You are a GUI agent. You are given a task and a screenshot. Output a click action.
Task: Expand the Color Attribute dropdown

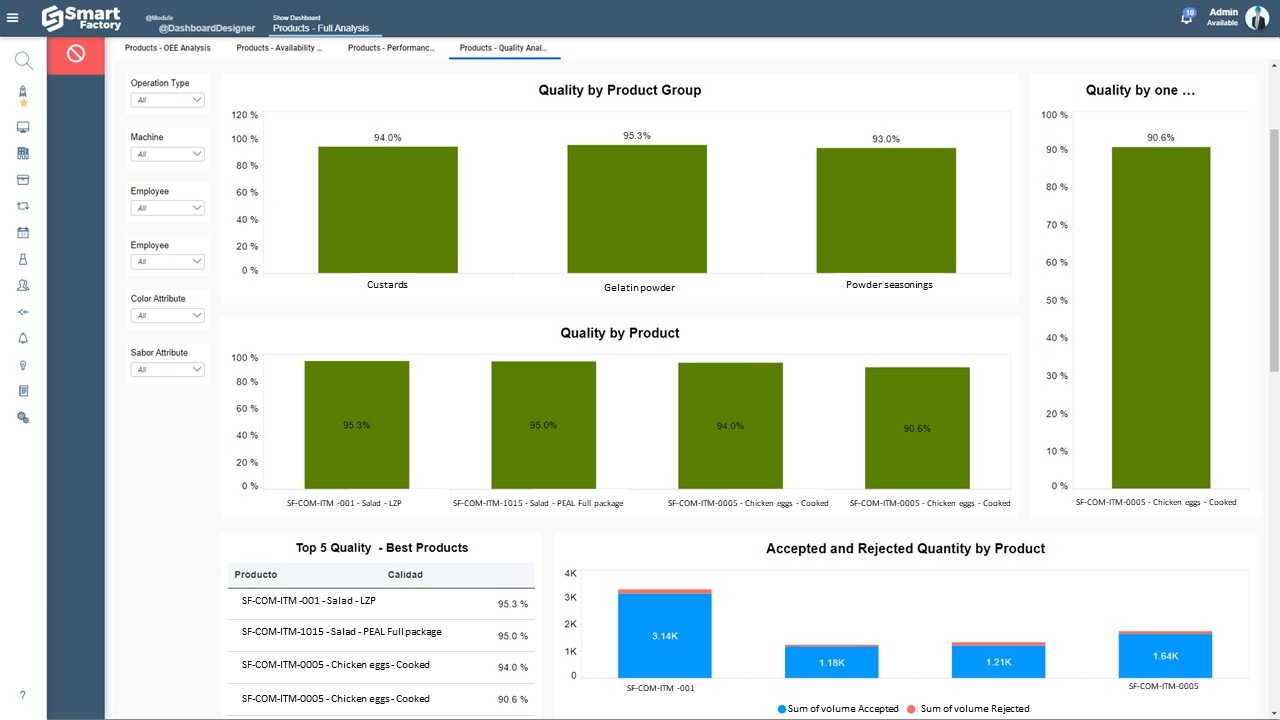pyautogui.click(x=168, y=316)
